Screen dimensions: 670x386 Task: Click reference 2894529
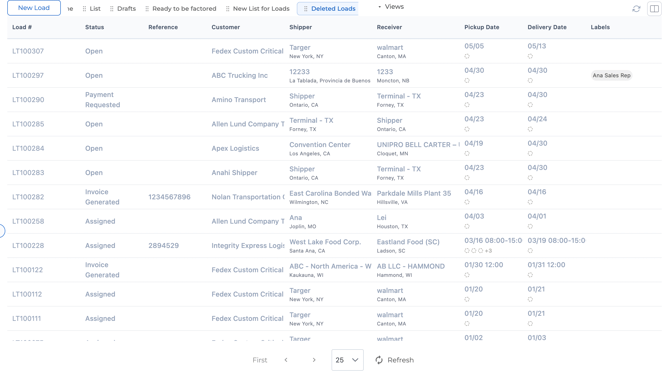tap(163, 246)
